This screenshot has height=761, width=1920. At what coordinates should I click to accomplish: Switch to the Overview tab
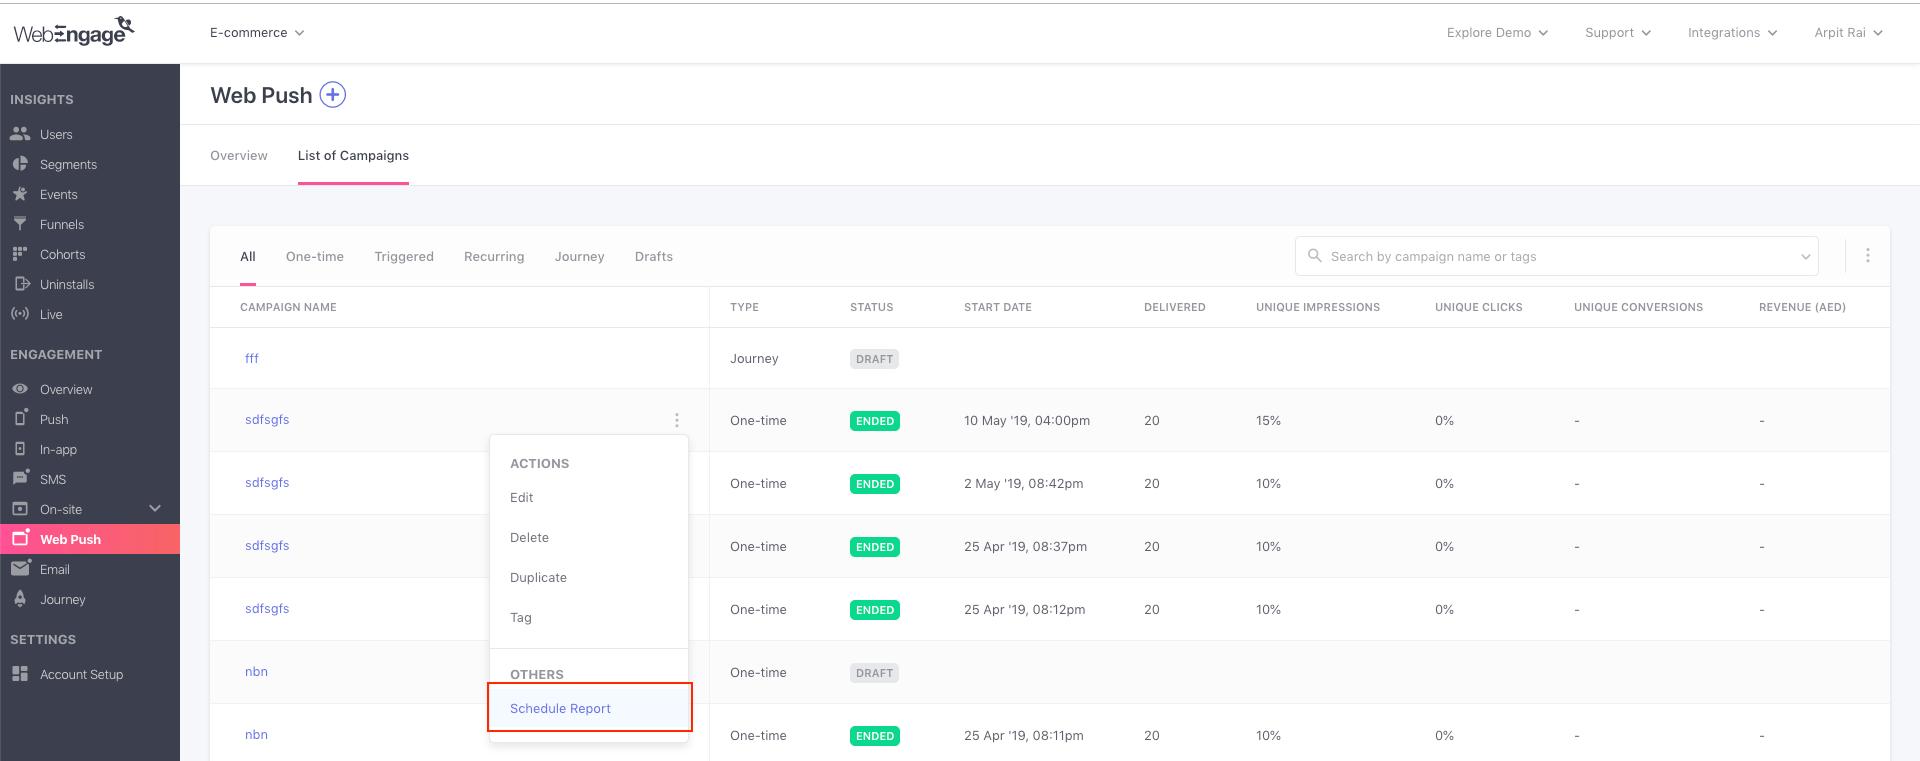(x=239, y=156)
